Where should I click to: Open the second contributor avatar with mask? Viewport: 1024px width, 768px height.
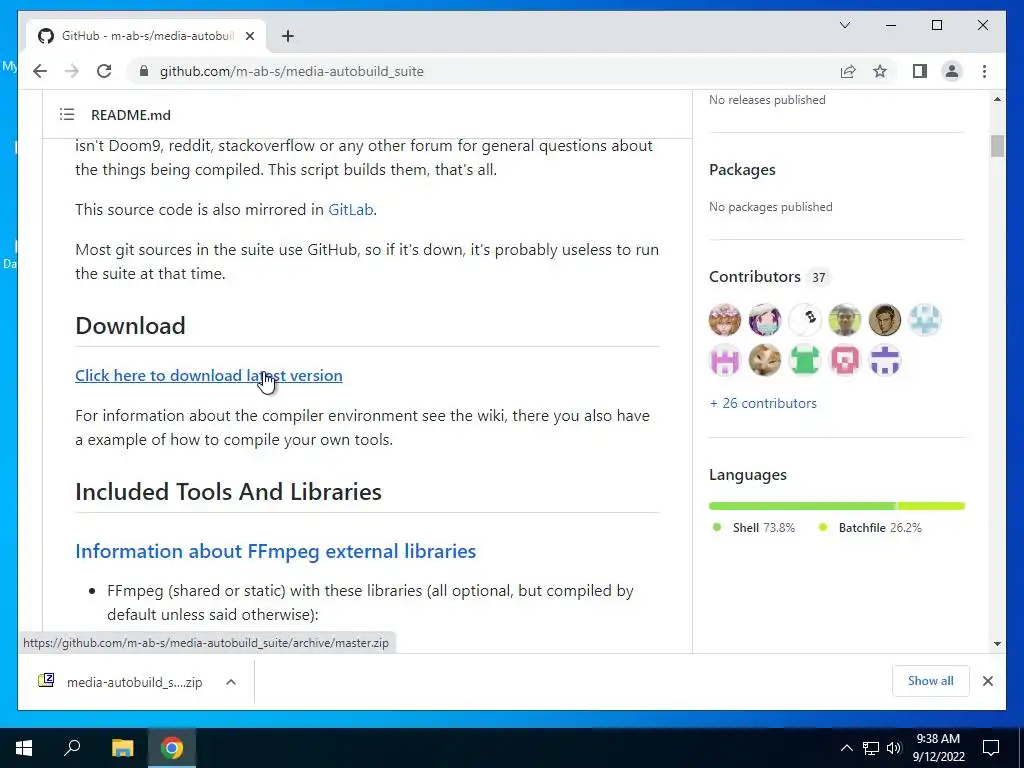(x=765, y=320)
